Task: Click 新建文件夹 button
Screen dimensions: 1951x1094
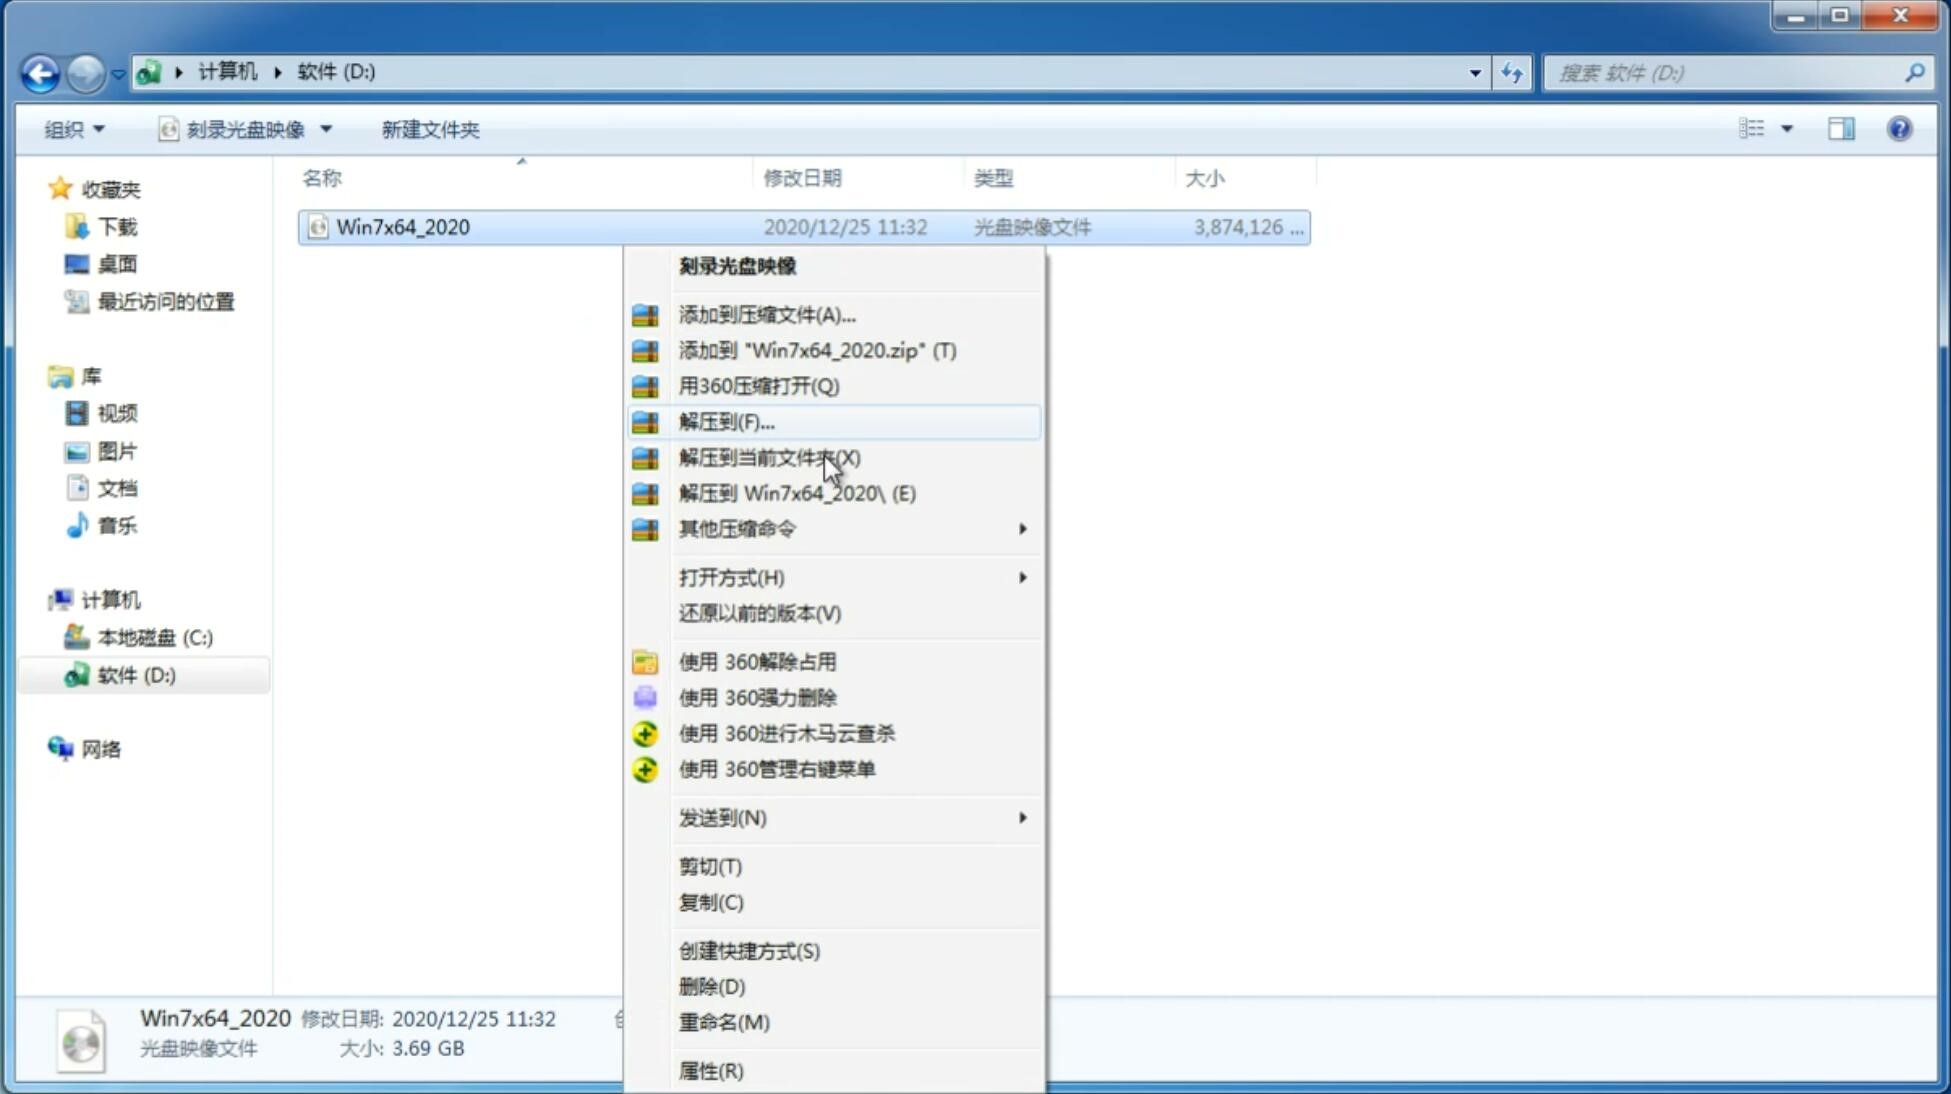Action: coord(431,129)
